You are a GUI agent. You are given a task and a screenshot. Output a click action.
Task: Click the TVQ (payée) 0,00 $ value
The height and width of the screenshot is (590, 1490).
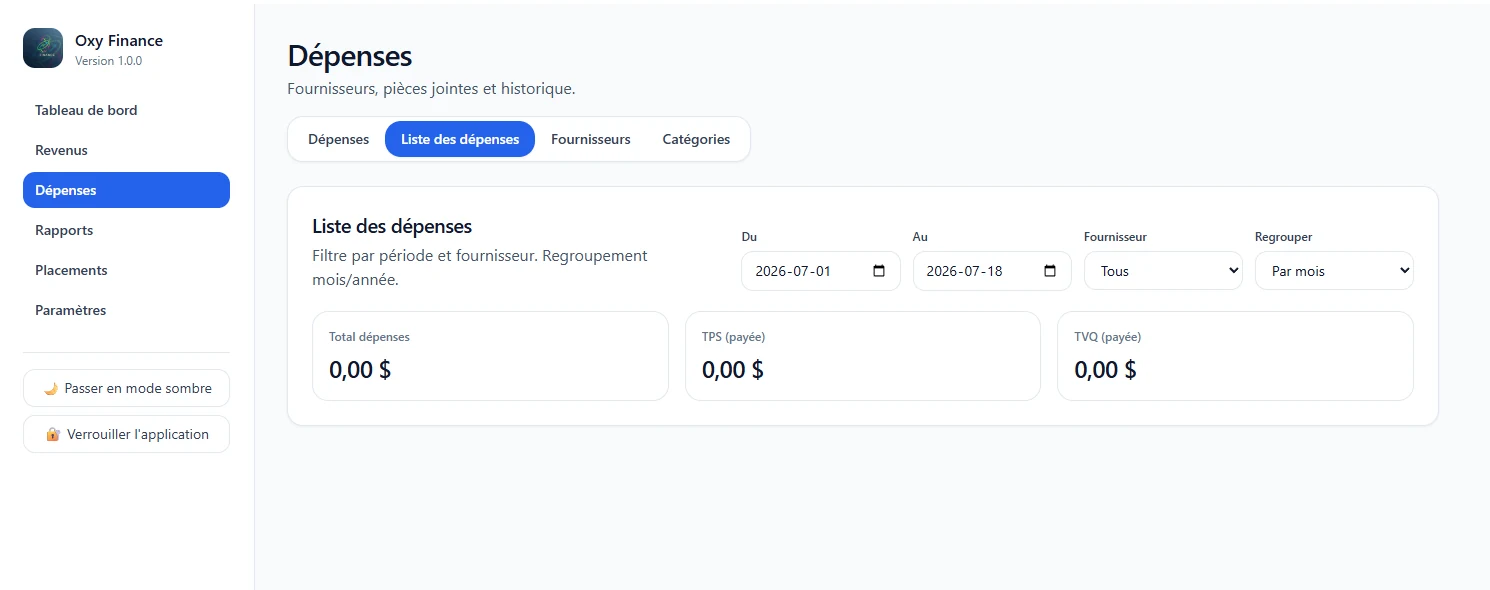coord(1105,370)
